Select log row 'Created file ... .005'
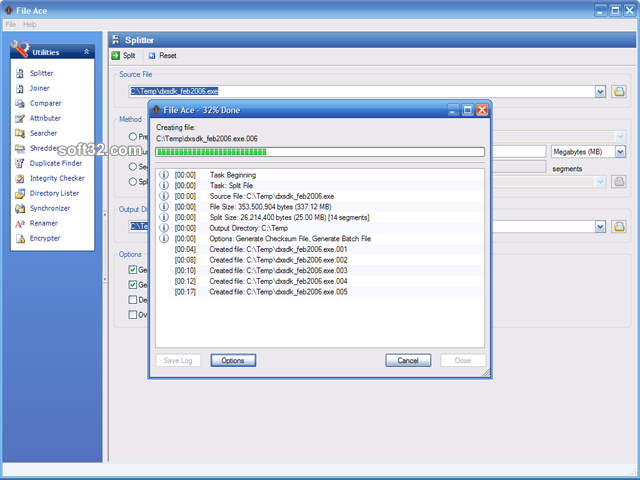 click(x=320, y=292)
